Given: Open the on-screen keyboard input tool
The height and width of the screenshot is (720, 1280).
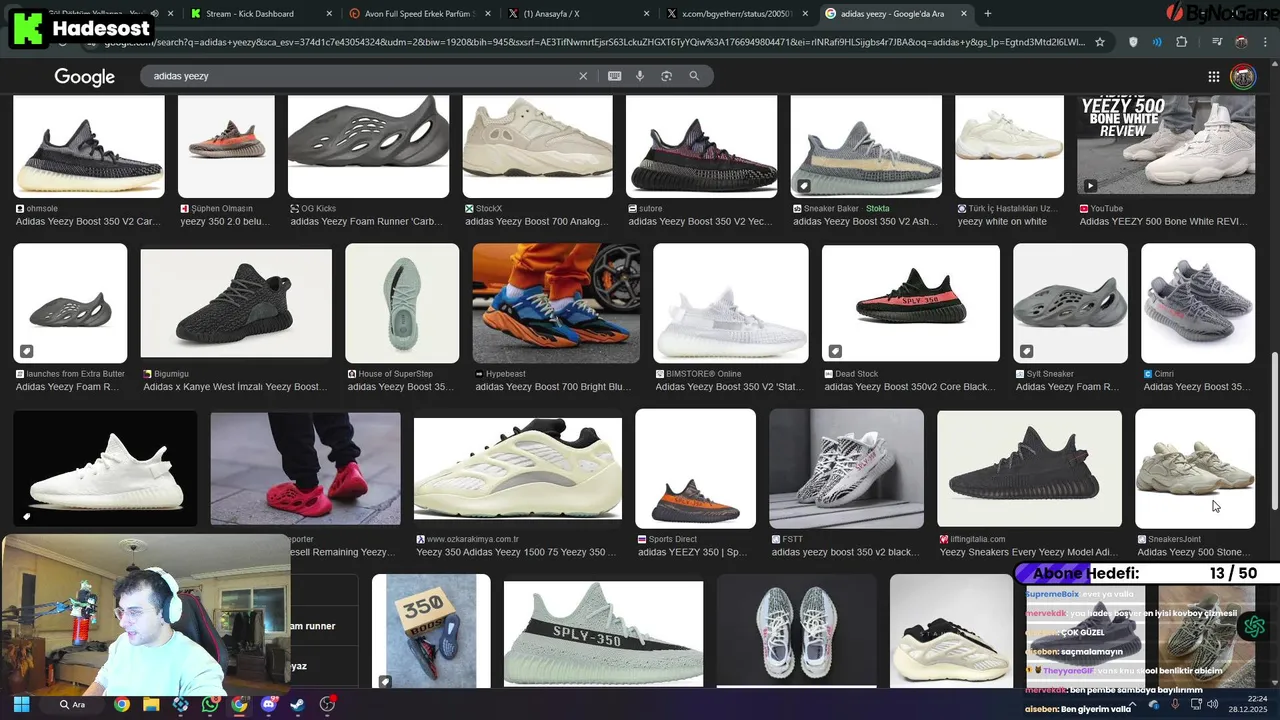Looking at the screenshot, I should (x=614, y=76).
